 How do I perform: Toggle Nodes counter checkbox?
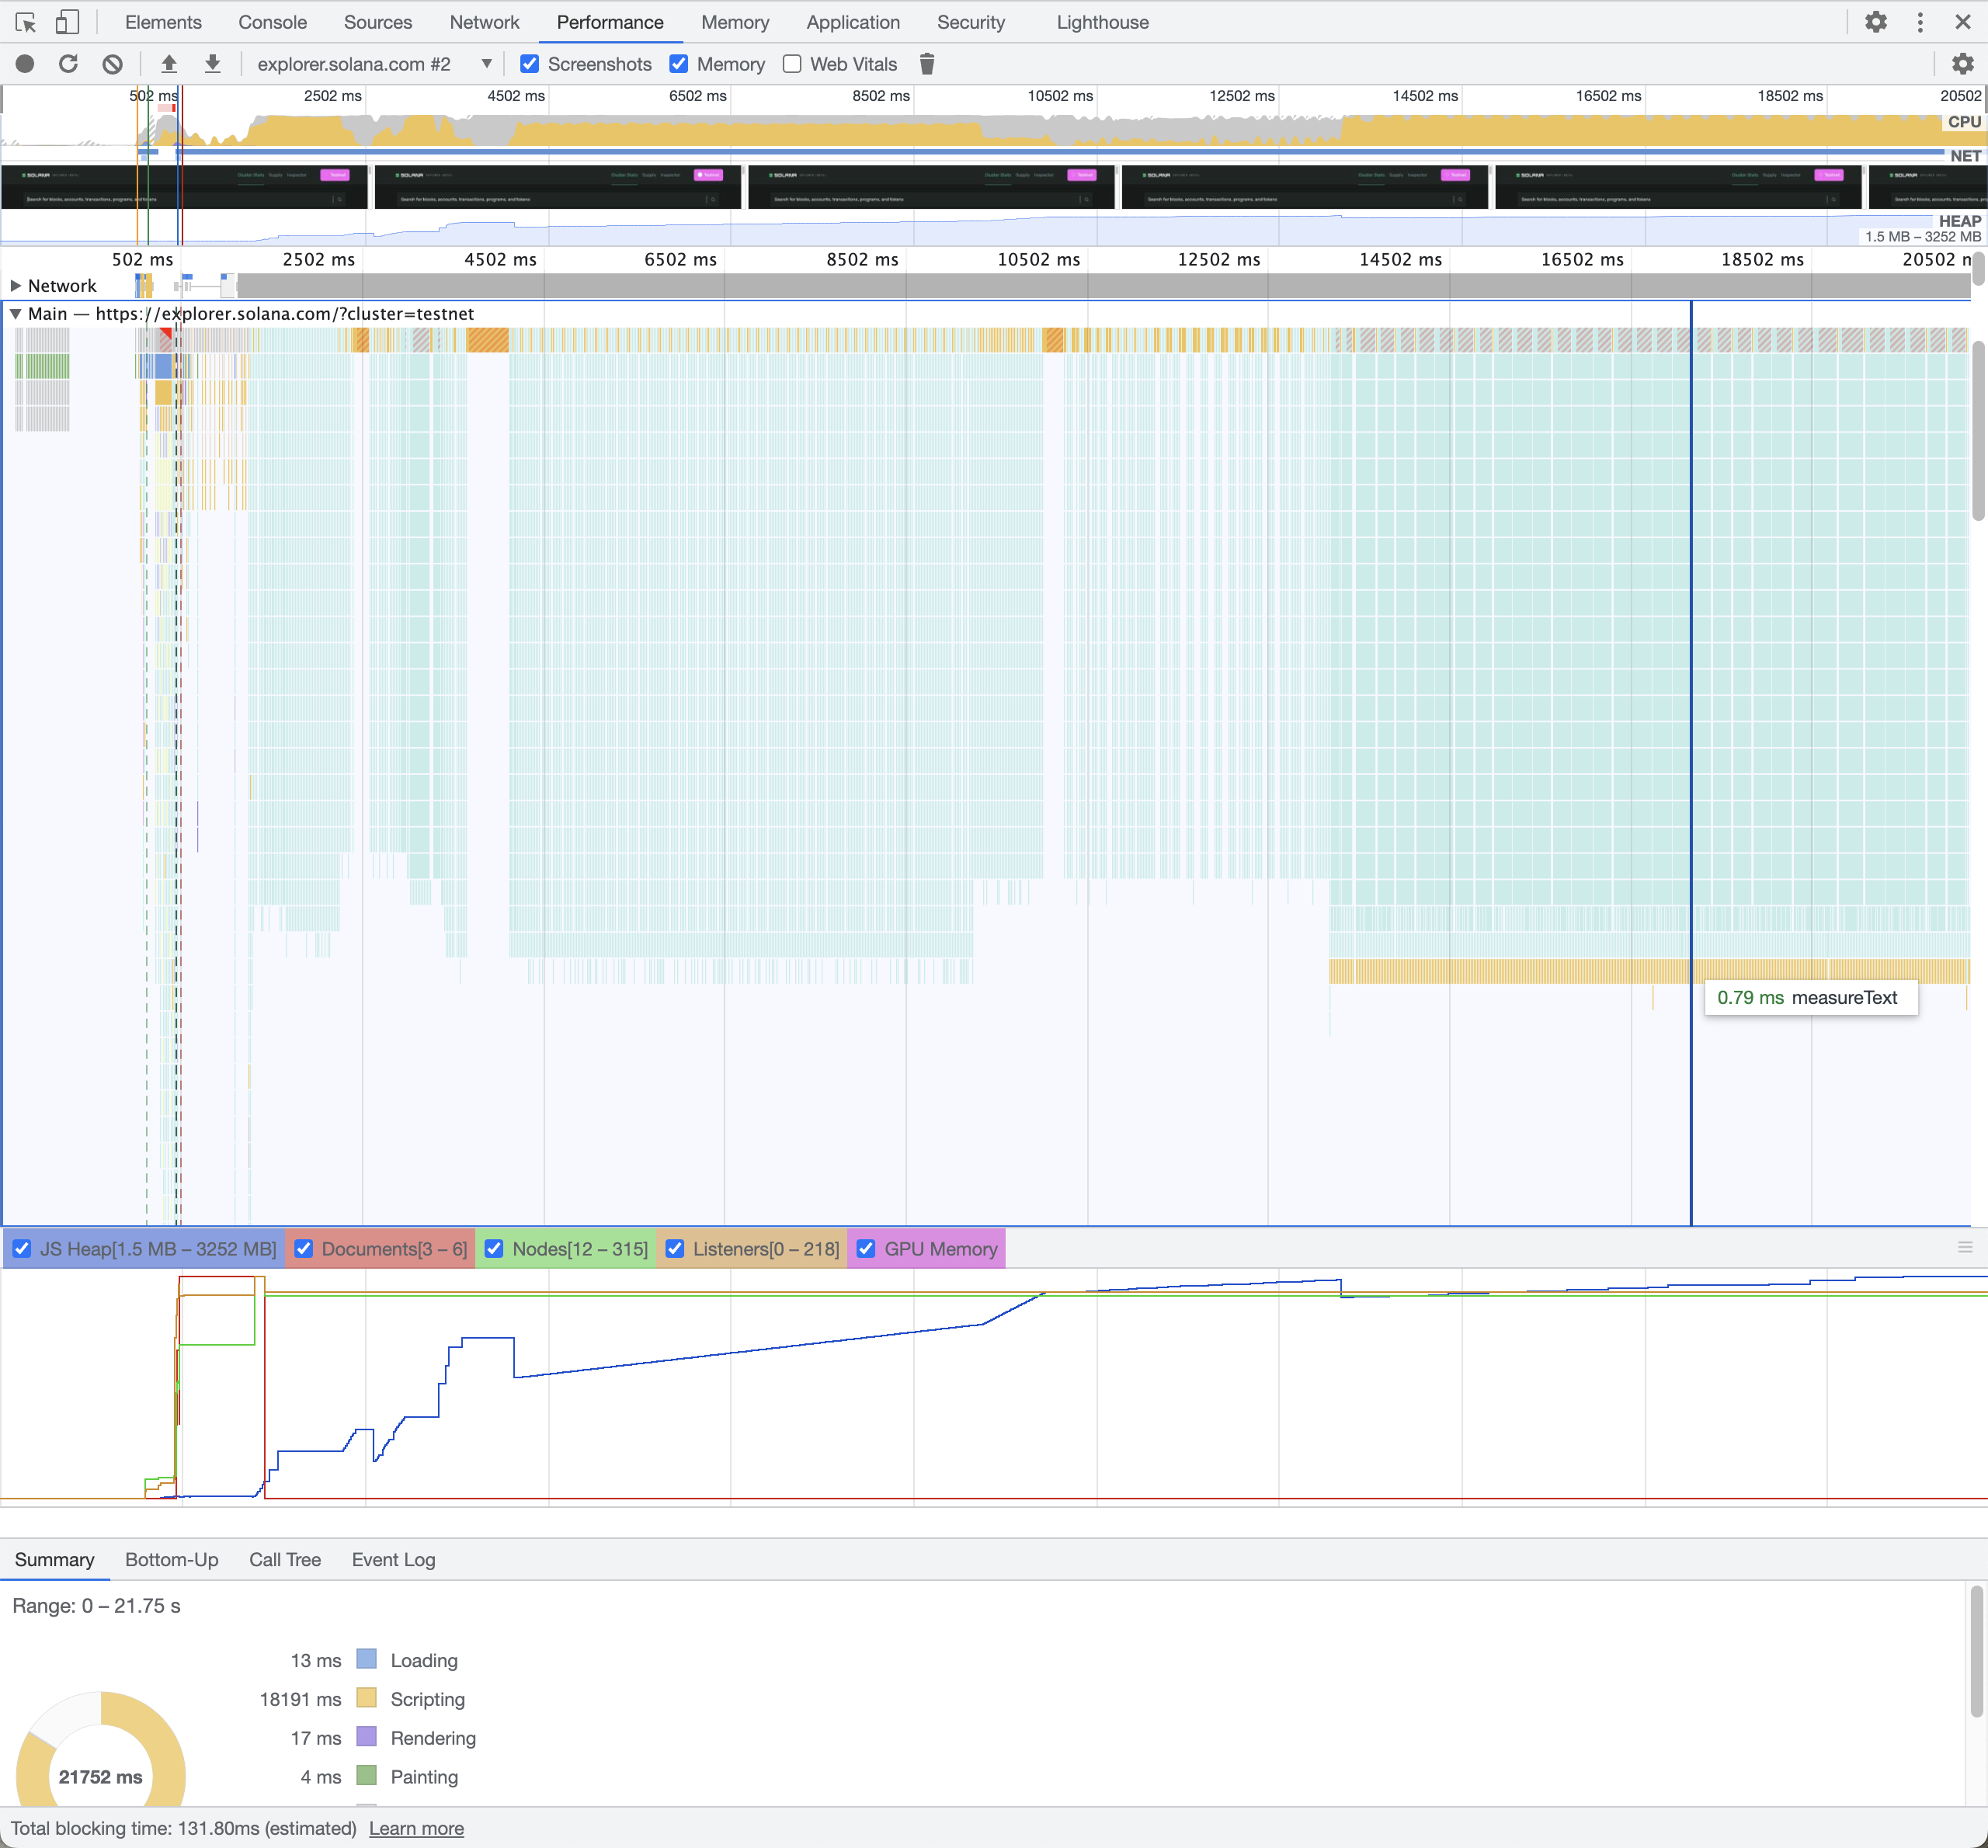494,1249
